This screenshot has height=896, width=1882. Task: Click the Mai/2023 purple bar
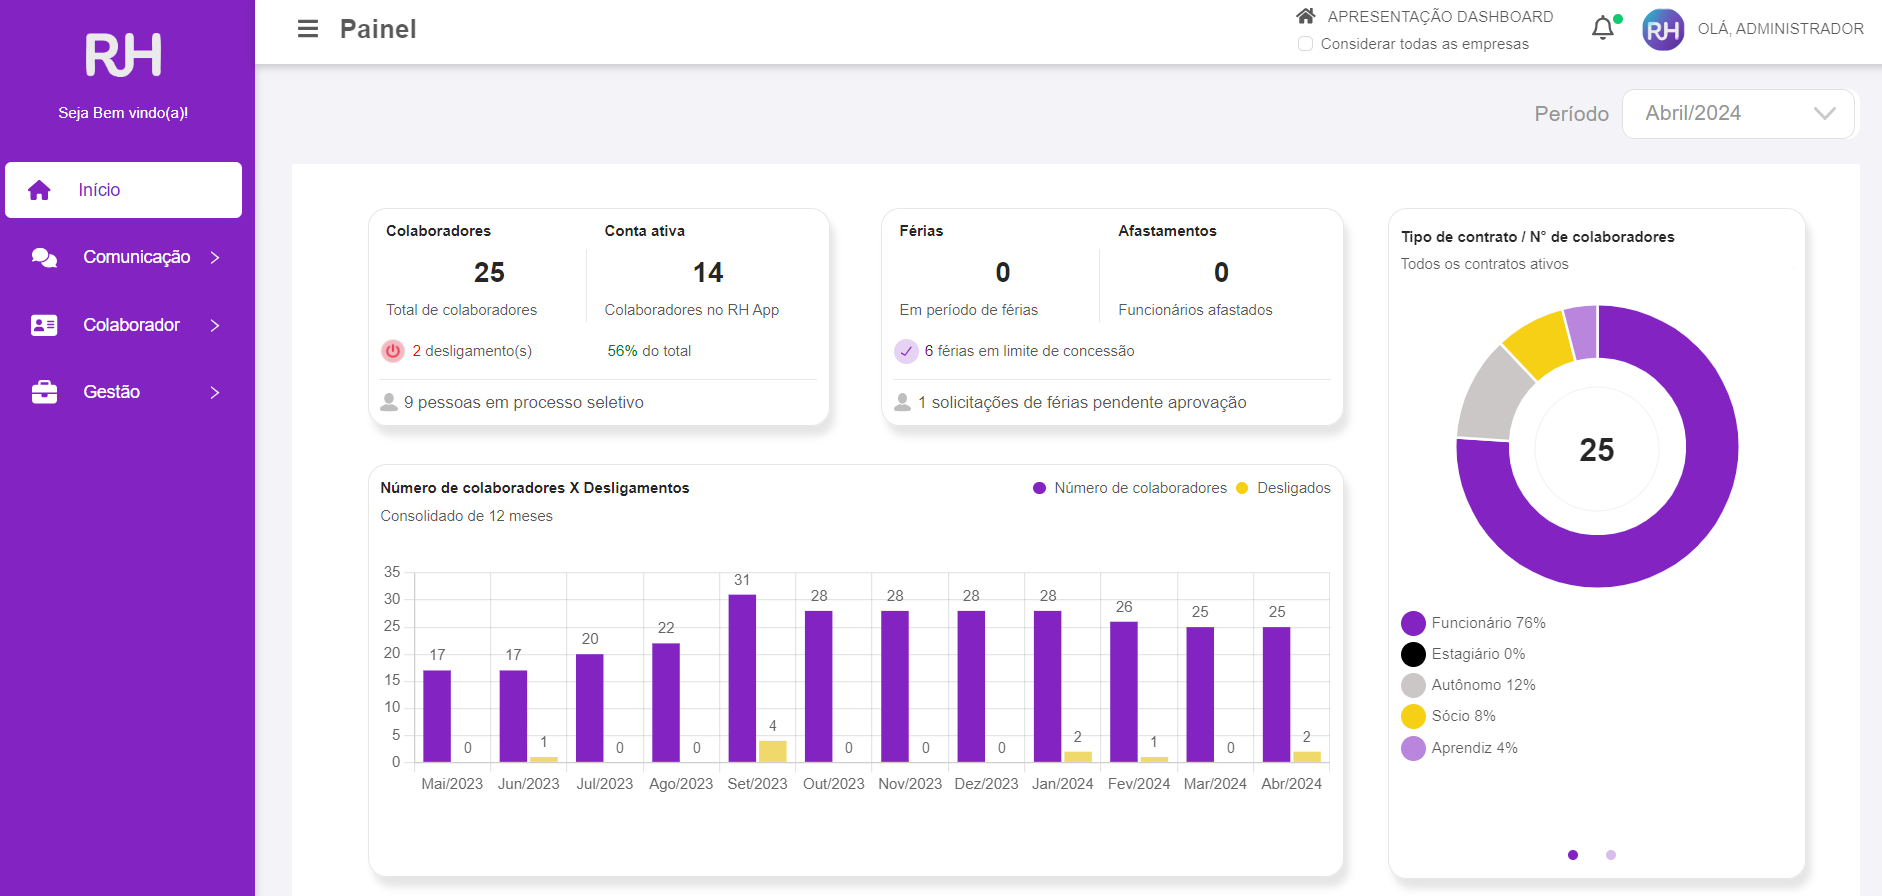click(437, 716)
